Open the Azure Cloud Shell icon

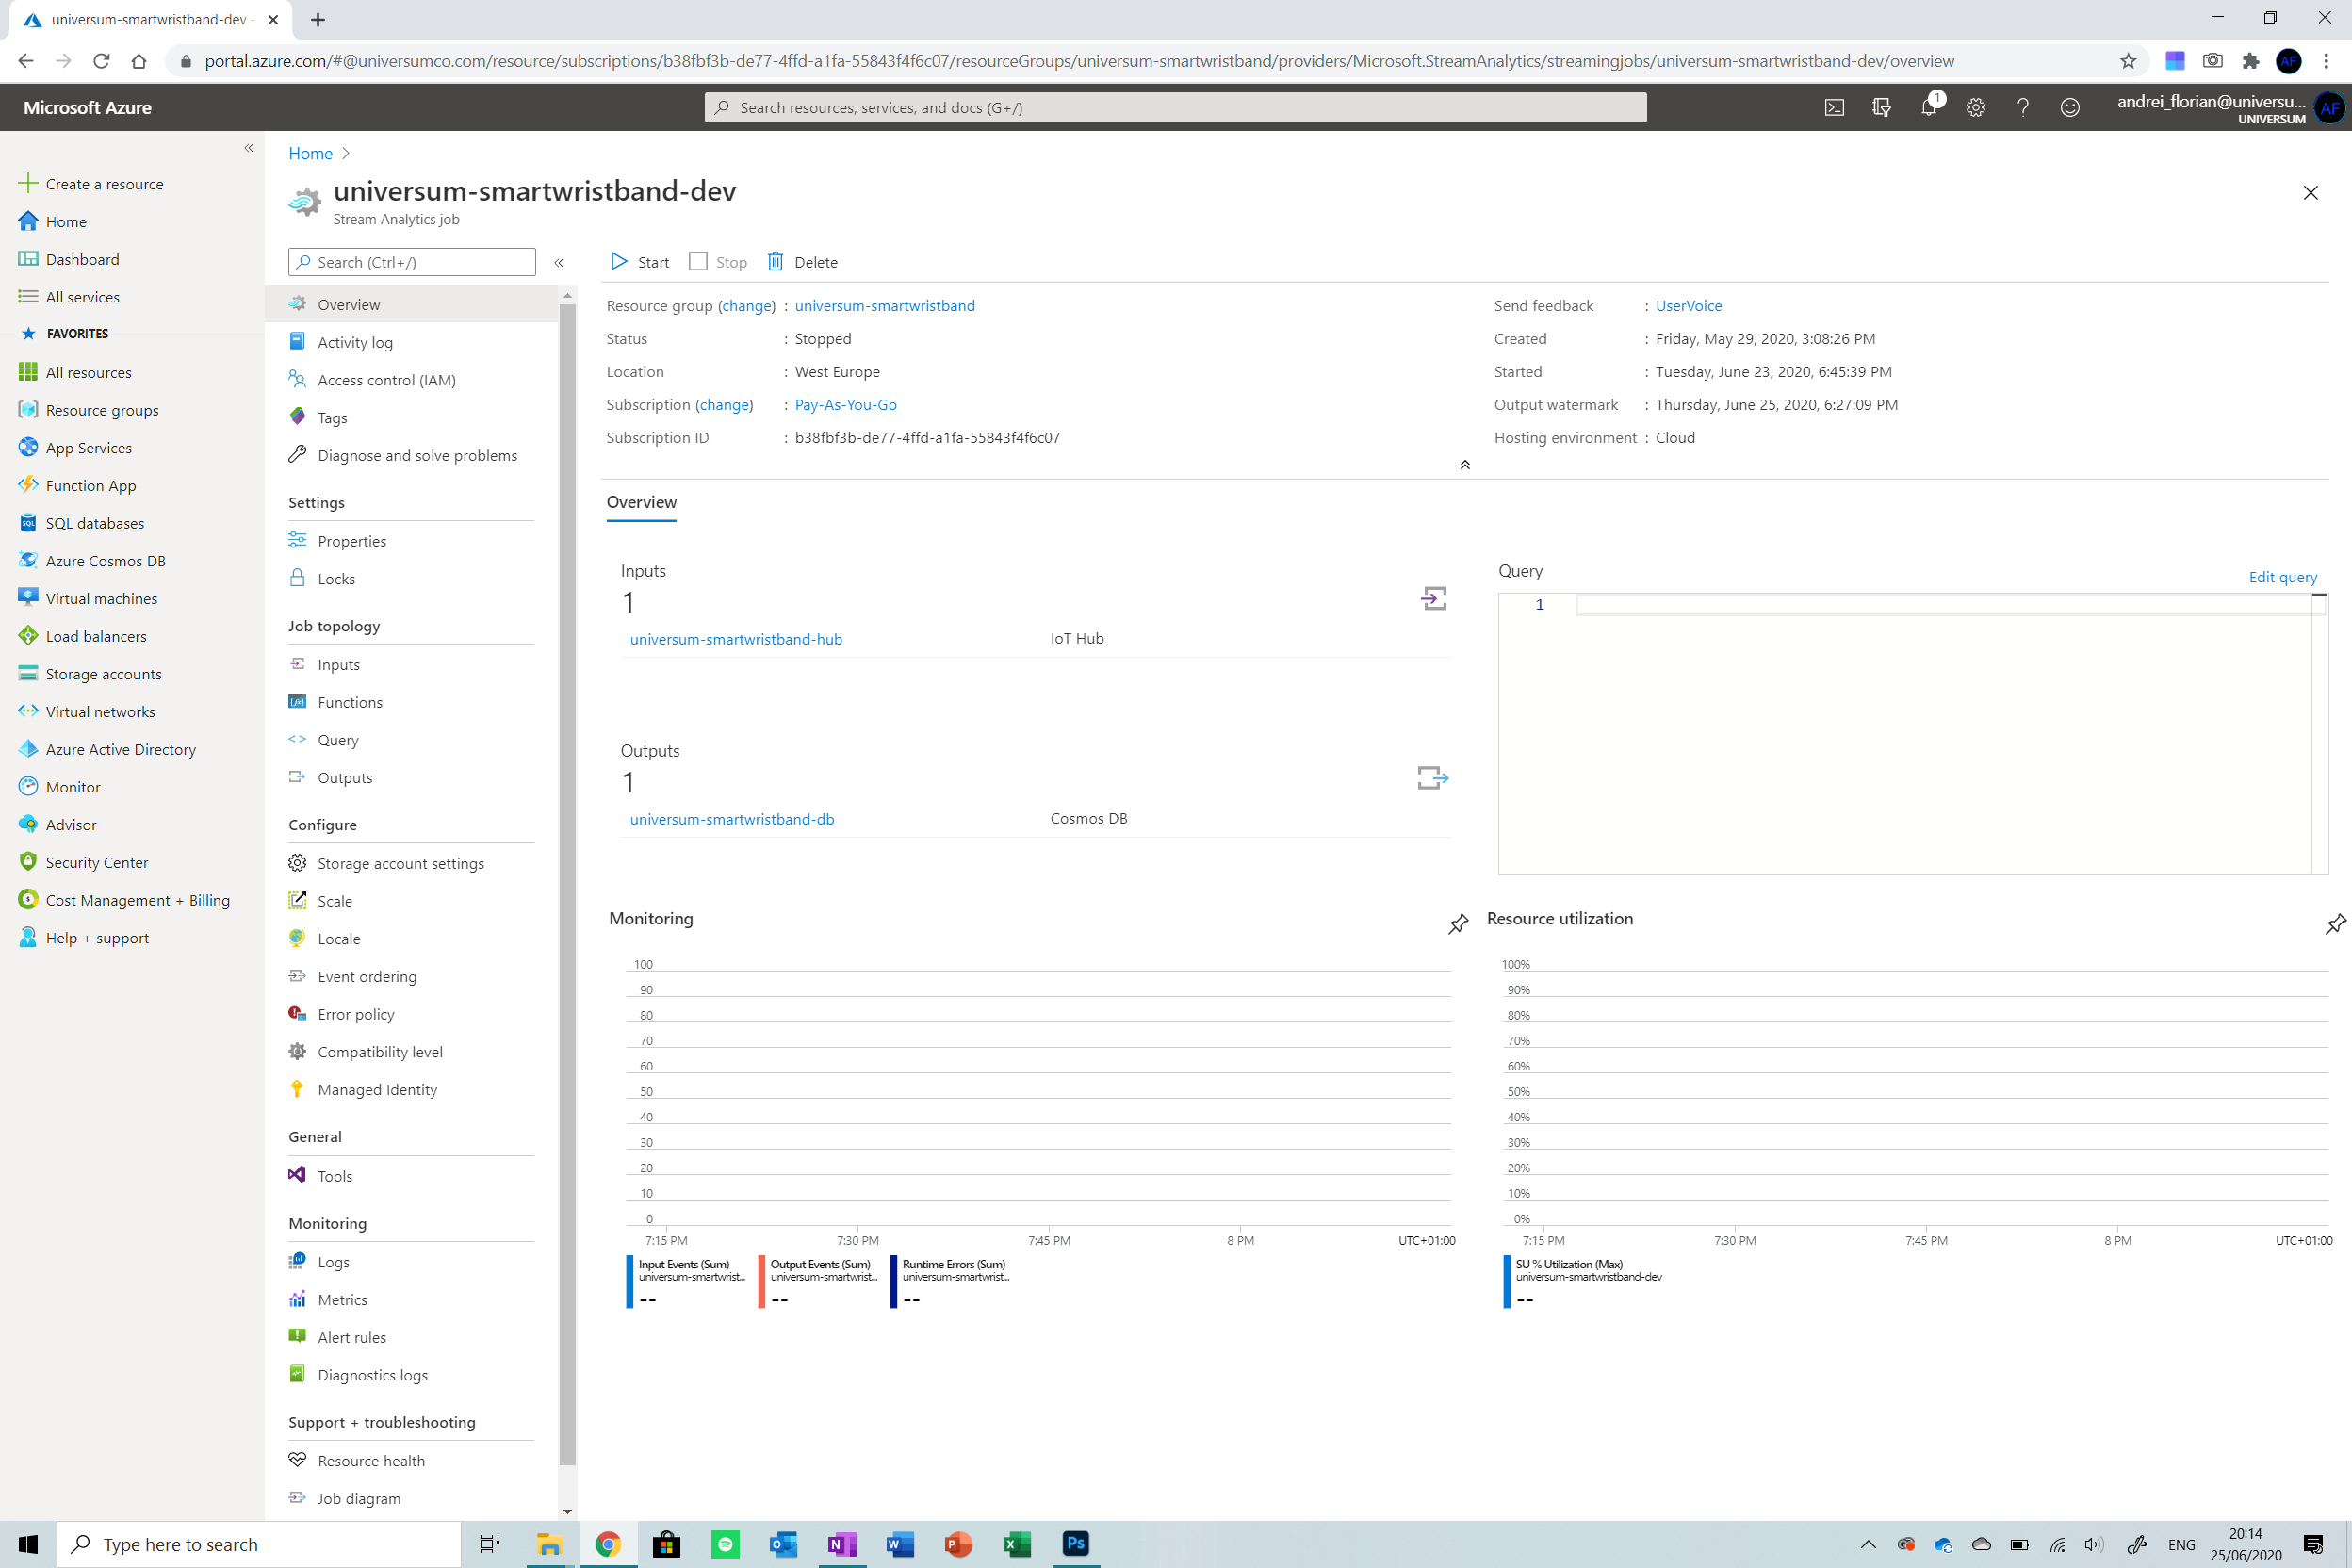point(1834,107)
